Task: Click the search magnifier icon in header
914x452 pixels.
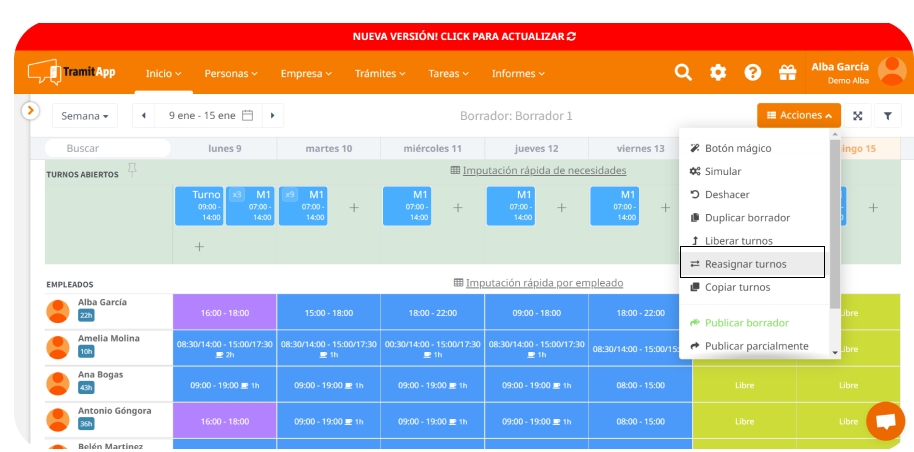Action: (683, 72)
